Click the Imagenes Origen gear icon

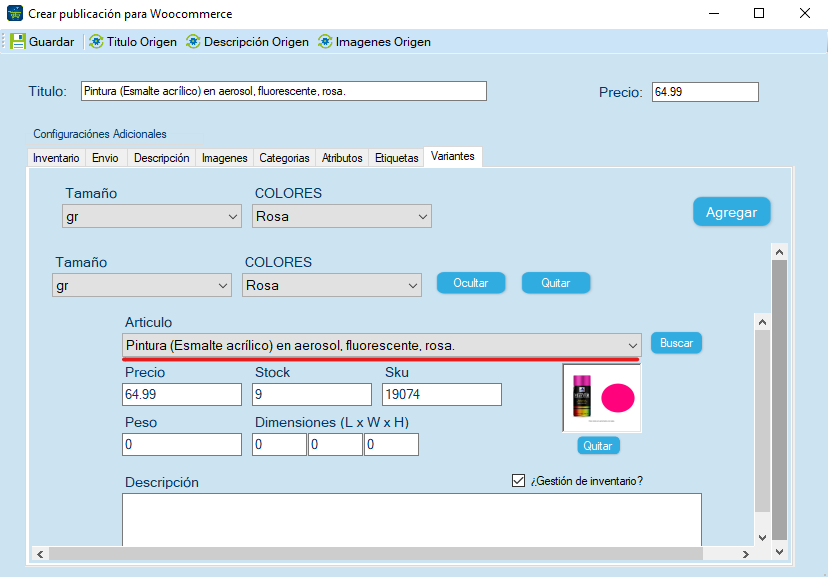325,42
